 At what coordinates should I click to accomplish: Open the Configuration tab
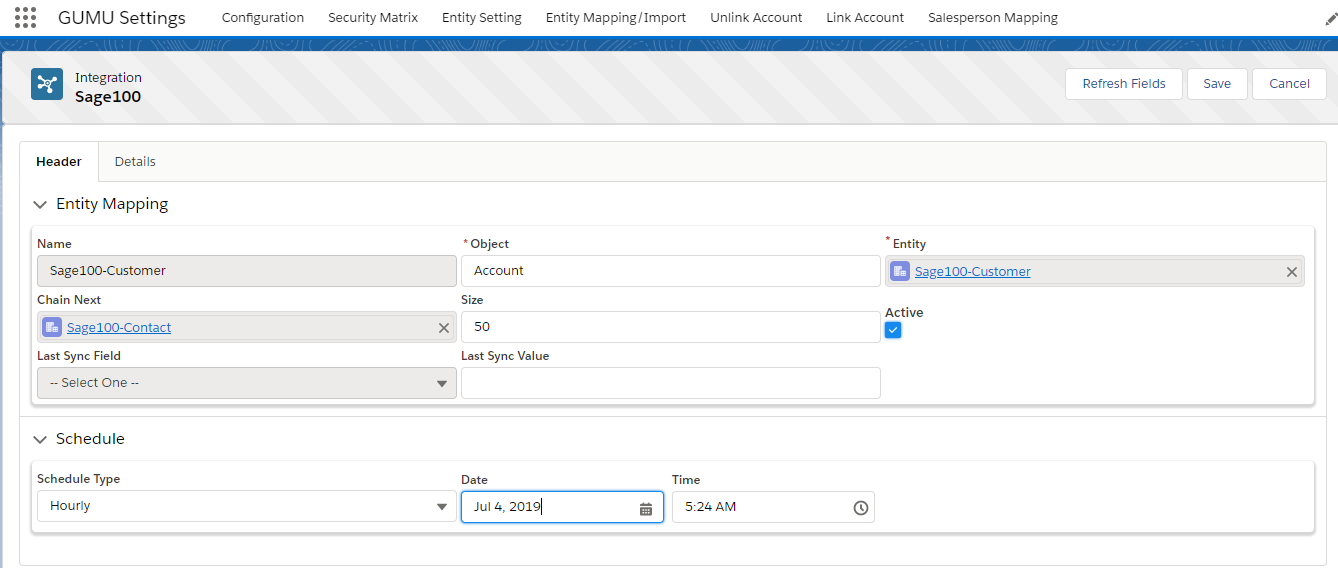(263, 18)
